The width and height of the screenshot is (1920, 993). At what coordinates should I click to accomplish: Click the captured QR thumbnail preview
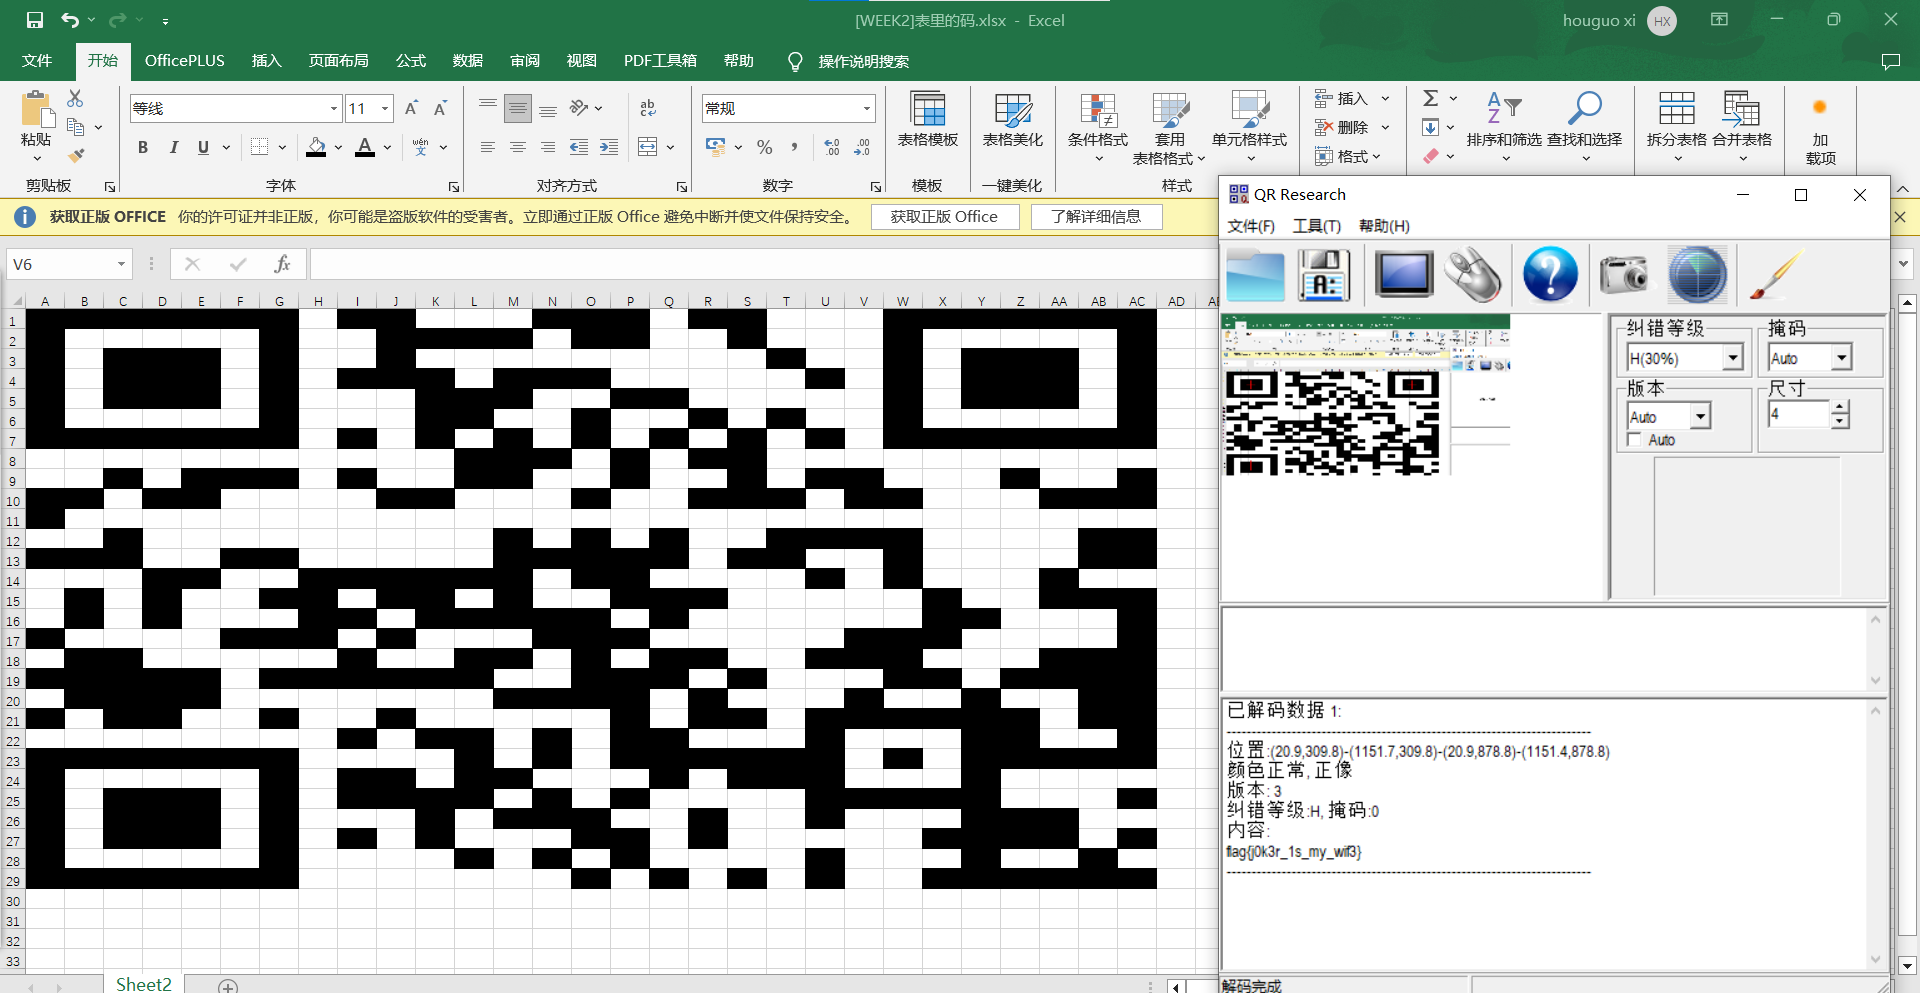(x=1365, y=395)
